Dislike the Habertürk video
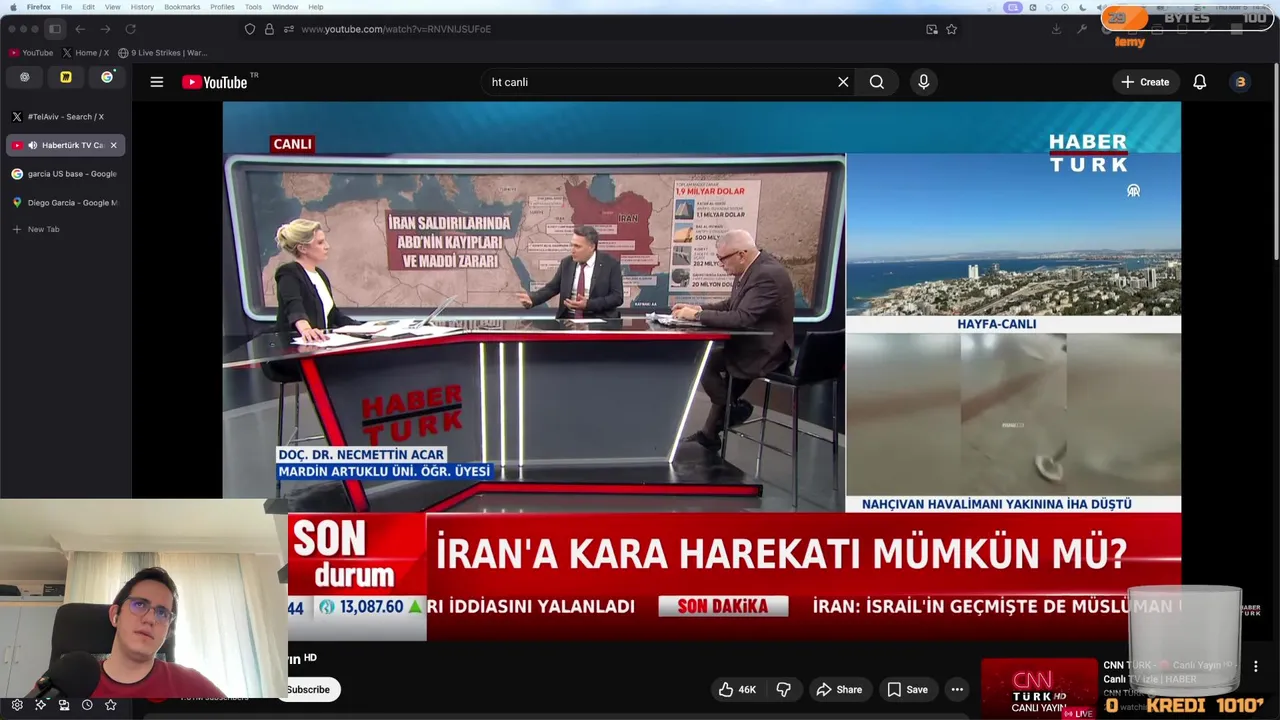Image resolution: width=1280 pixels, height=720 pixels. pos(784,689)
